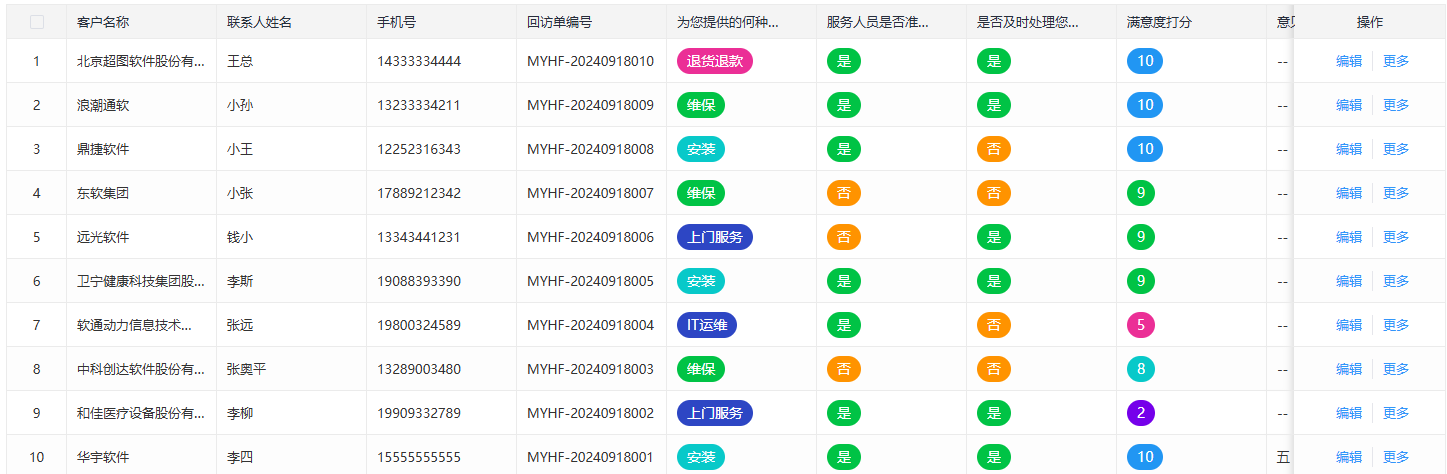This screenshot has height=474, width=1447.
Task: Select order number MYHF-20240918005
Action: [590, 281]
